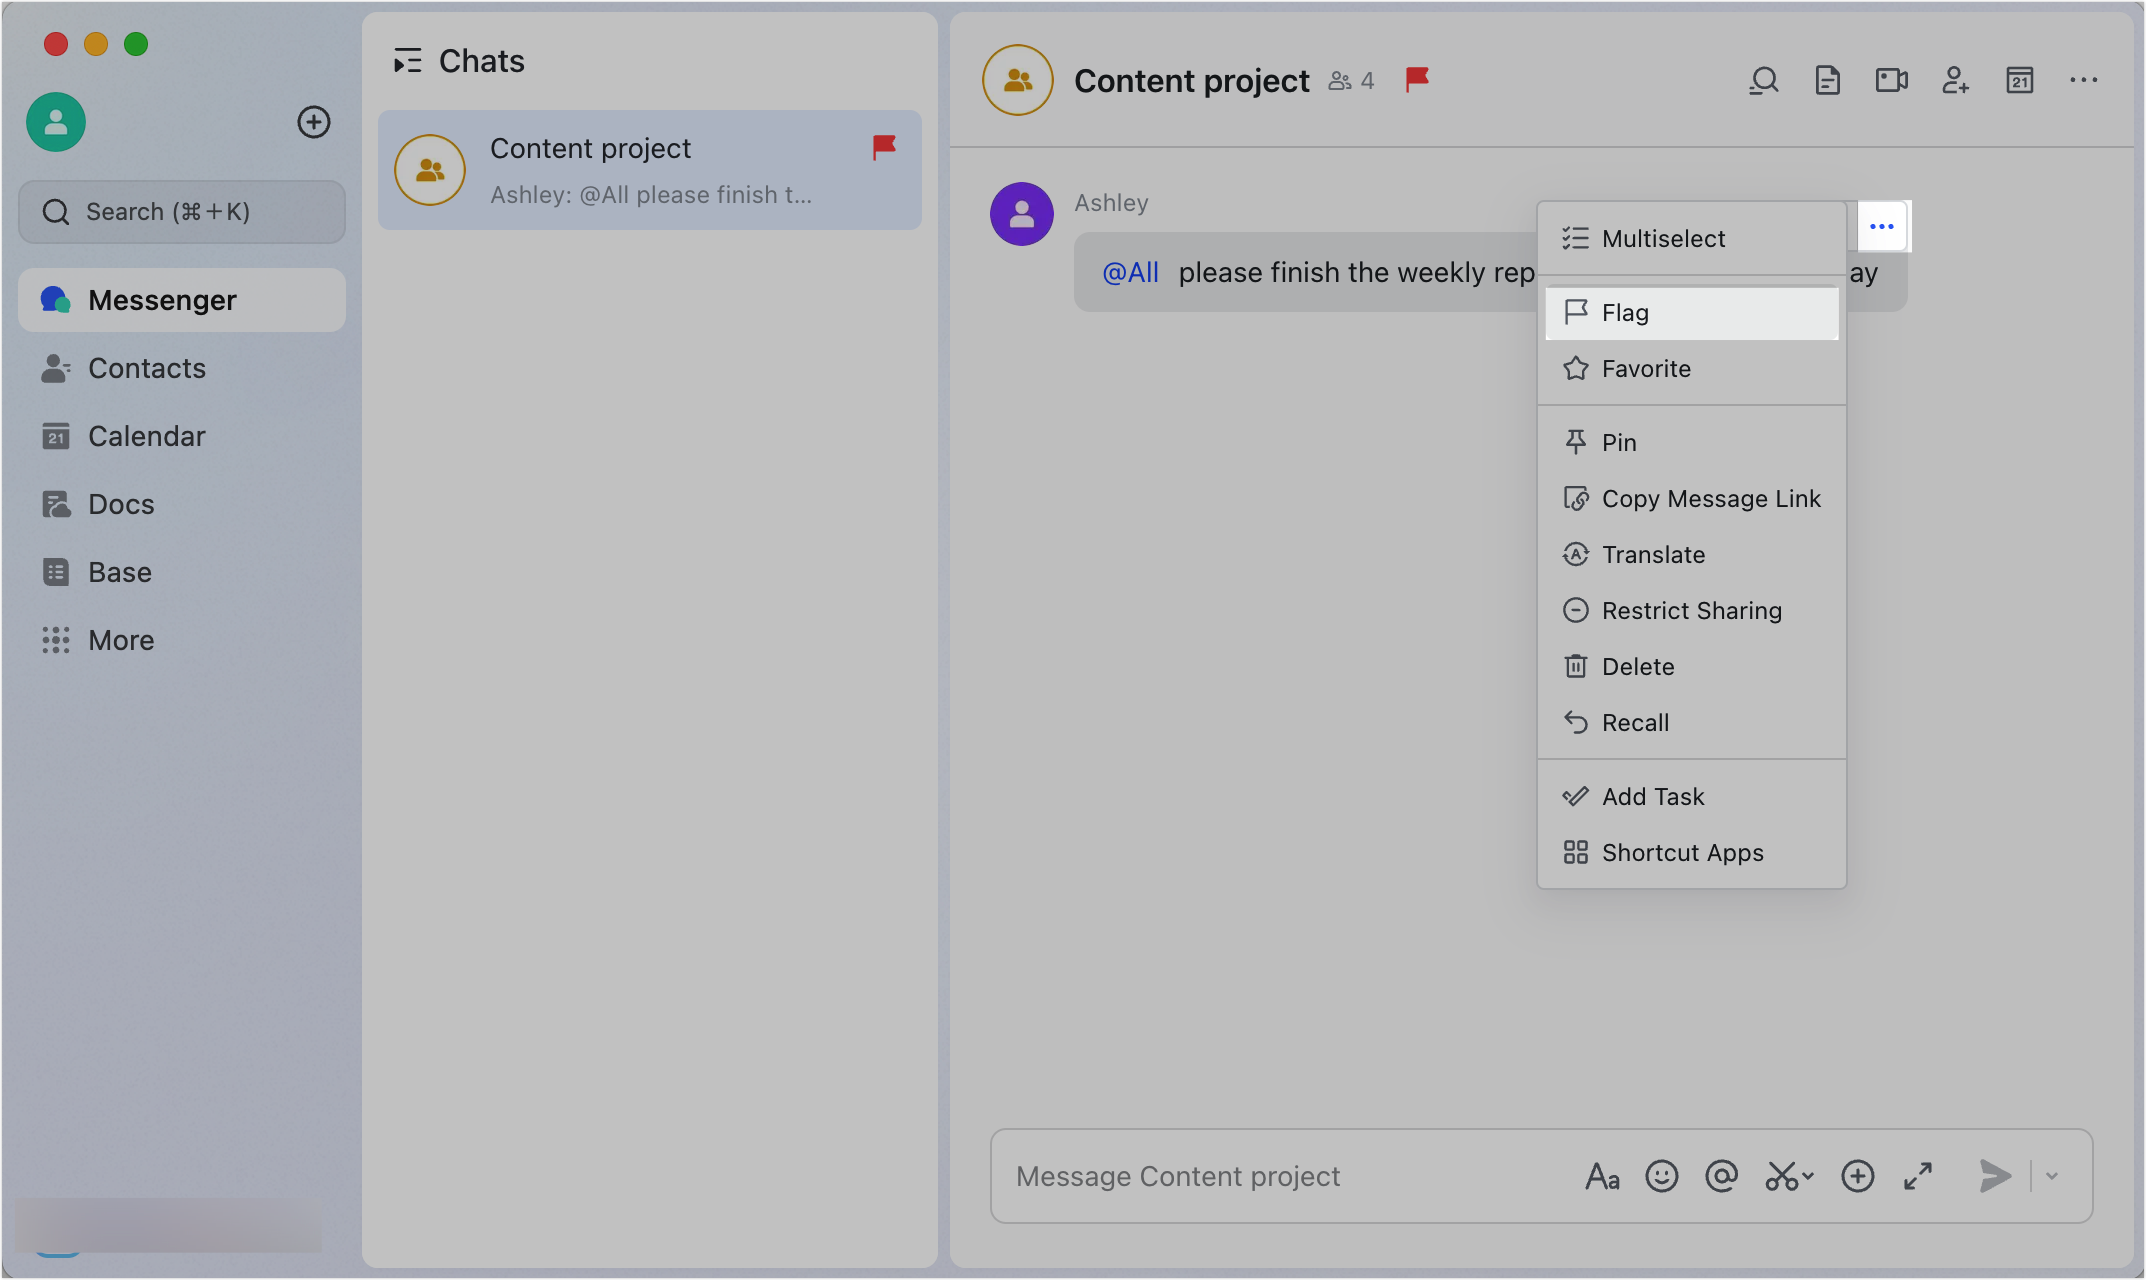This screenshot has width=2146, height=1280.
Task: Mention someone with the @ icon
Action: coord(1722,1176)
